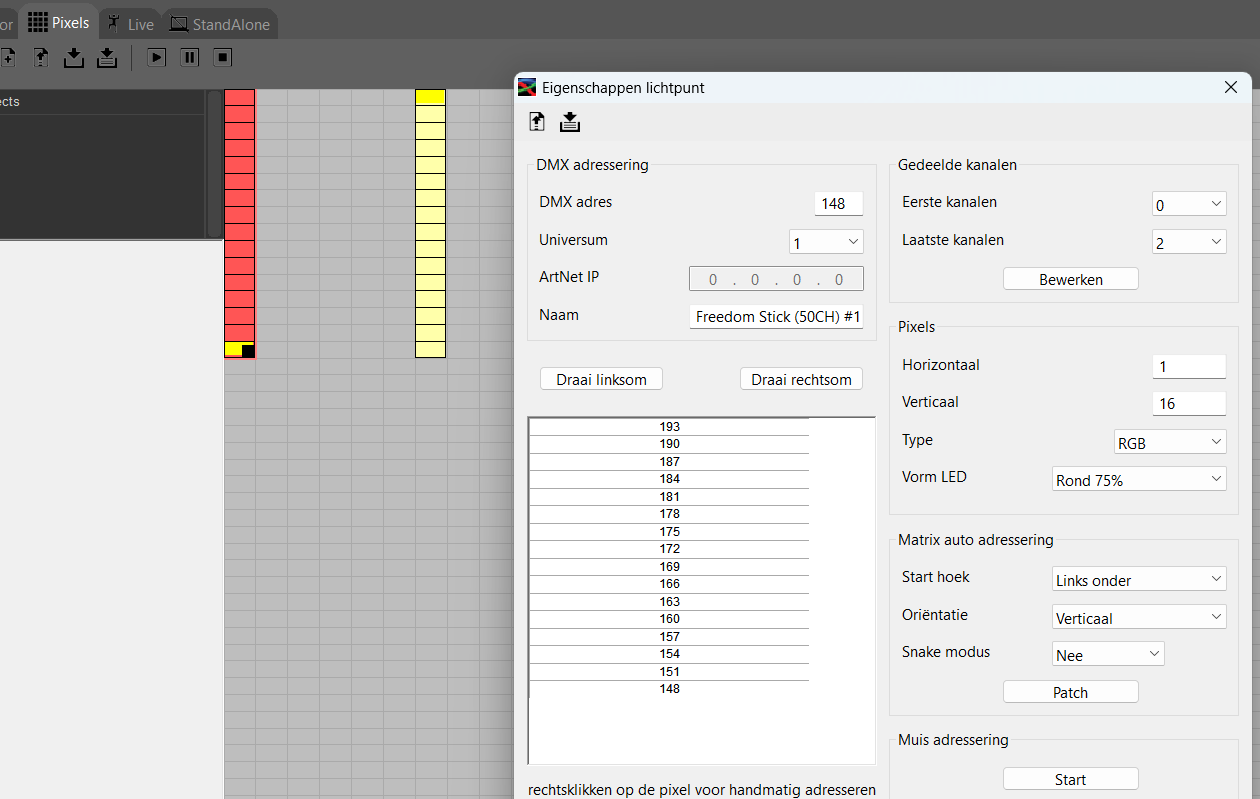Select pixel address row 166
Image resolution: width=1260 pixels, height=799 pixels.
pos(669,584)
